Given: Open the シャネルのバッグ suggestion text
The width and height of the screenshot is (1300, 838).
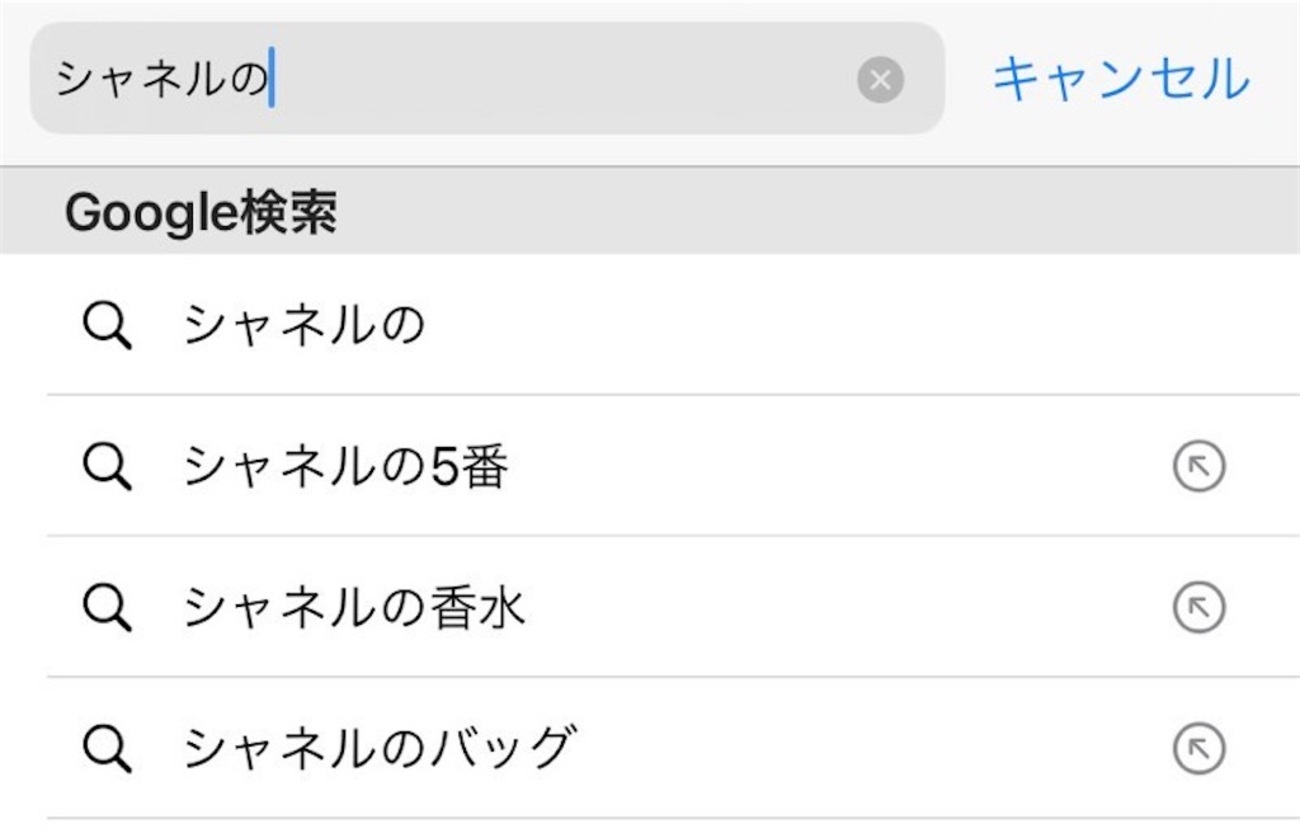Looking at the screenshot, I should pyautogui.click(x=380, y=749).
